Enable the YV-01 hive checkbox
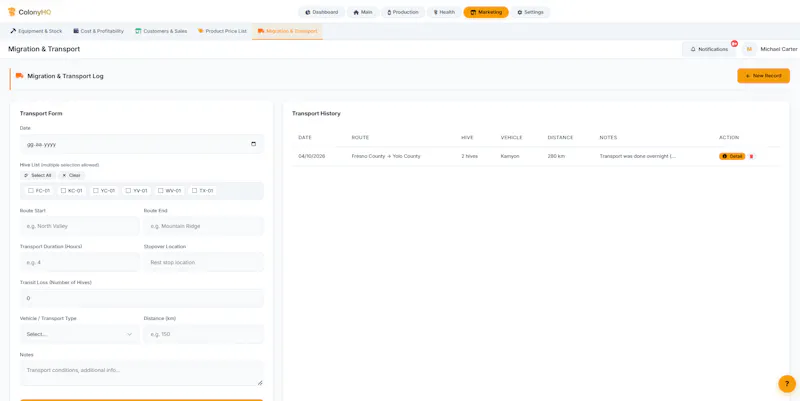 (x=129, y=191)
